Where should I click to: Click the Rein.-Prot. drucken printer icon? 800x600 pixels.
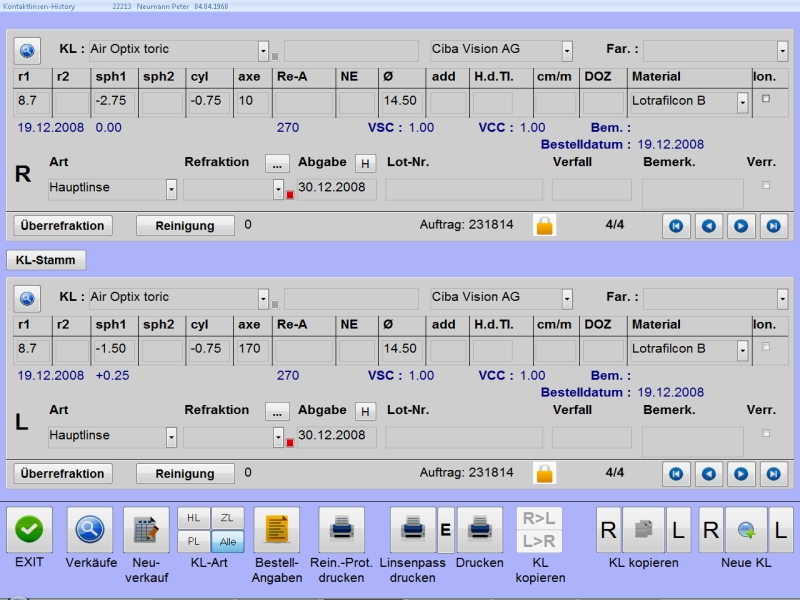[x=341, y=530]
